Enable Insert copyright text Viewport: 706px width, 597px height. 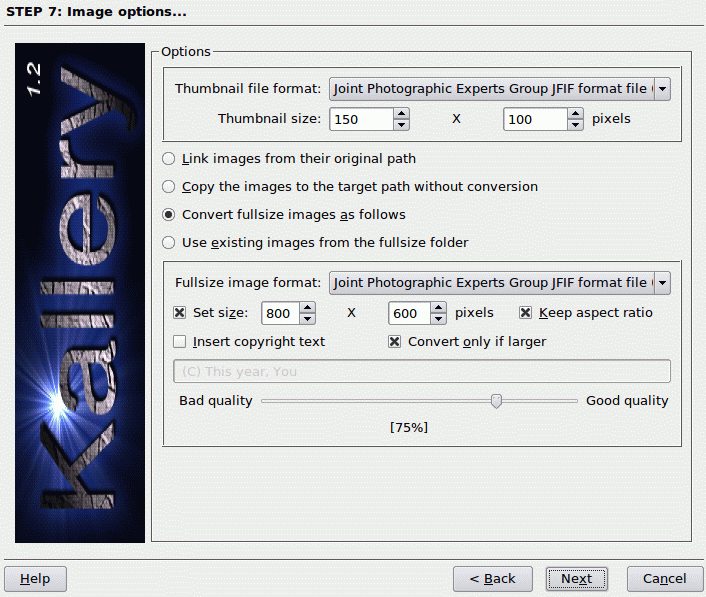pos(180,342)
